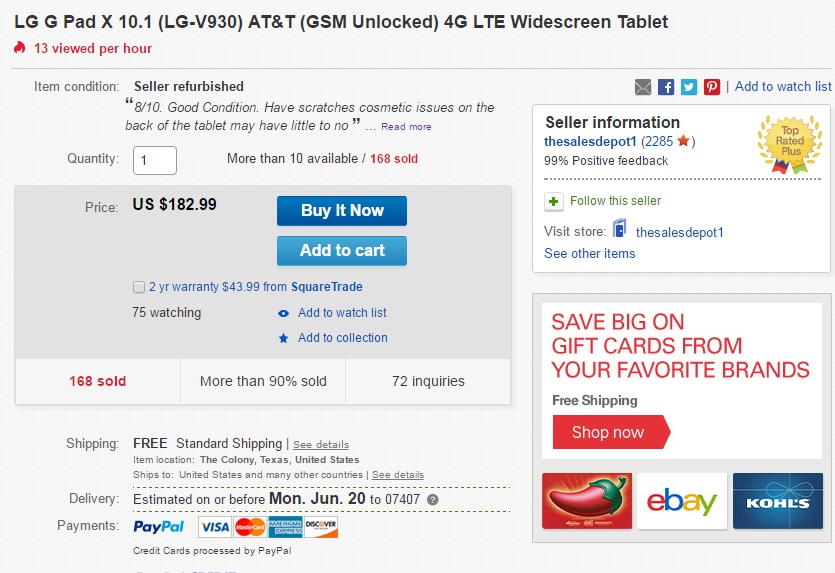This screenshot has width=835, height=573.
Task: Click Shop now in gift card ad
Action: [609, 433]
